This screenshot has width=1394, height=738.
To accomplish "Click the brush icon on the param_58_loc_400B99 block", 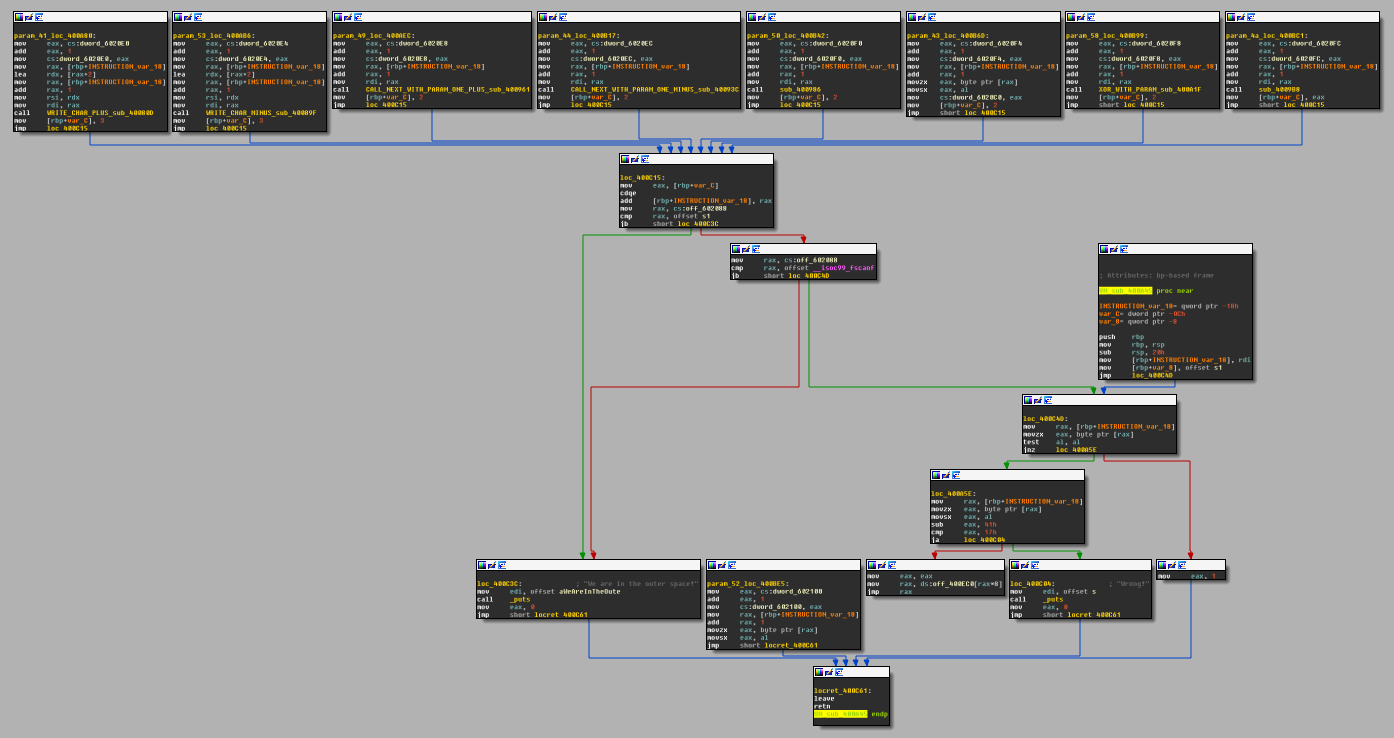I will coord(1079,16).
